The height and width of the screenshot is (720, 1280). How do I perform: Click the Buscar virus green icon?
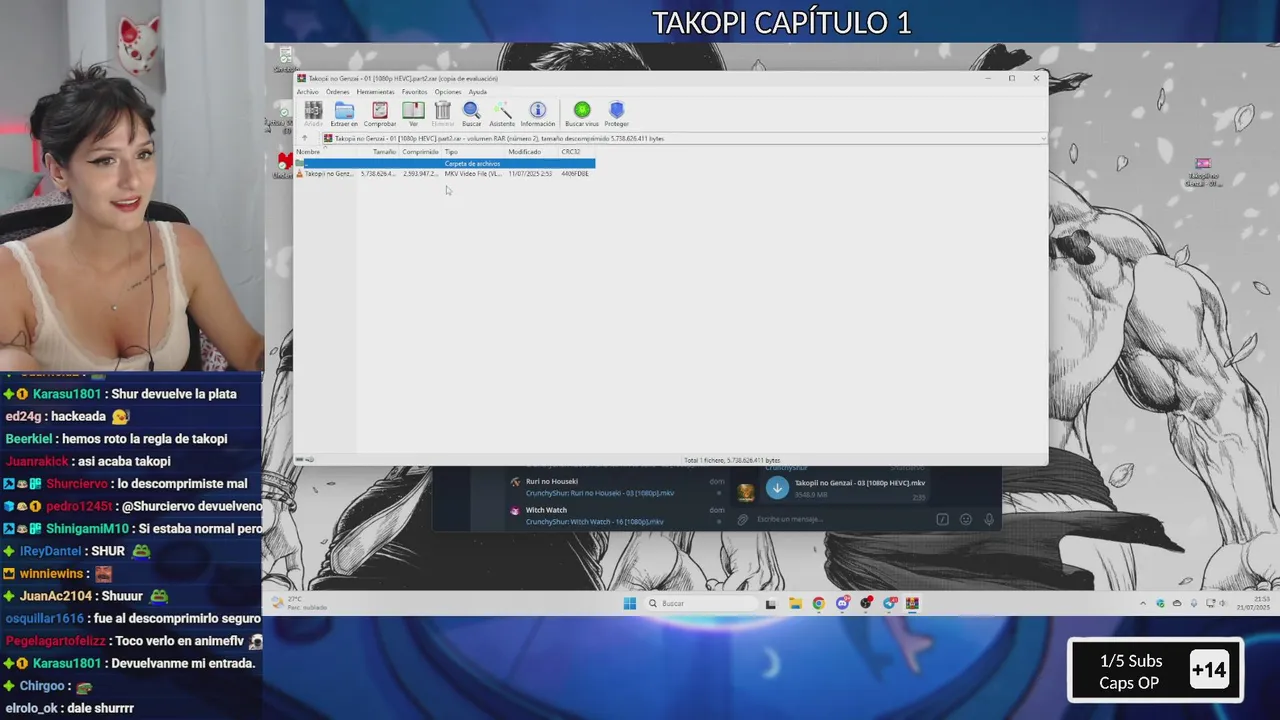(x=582, y=113)
